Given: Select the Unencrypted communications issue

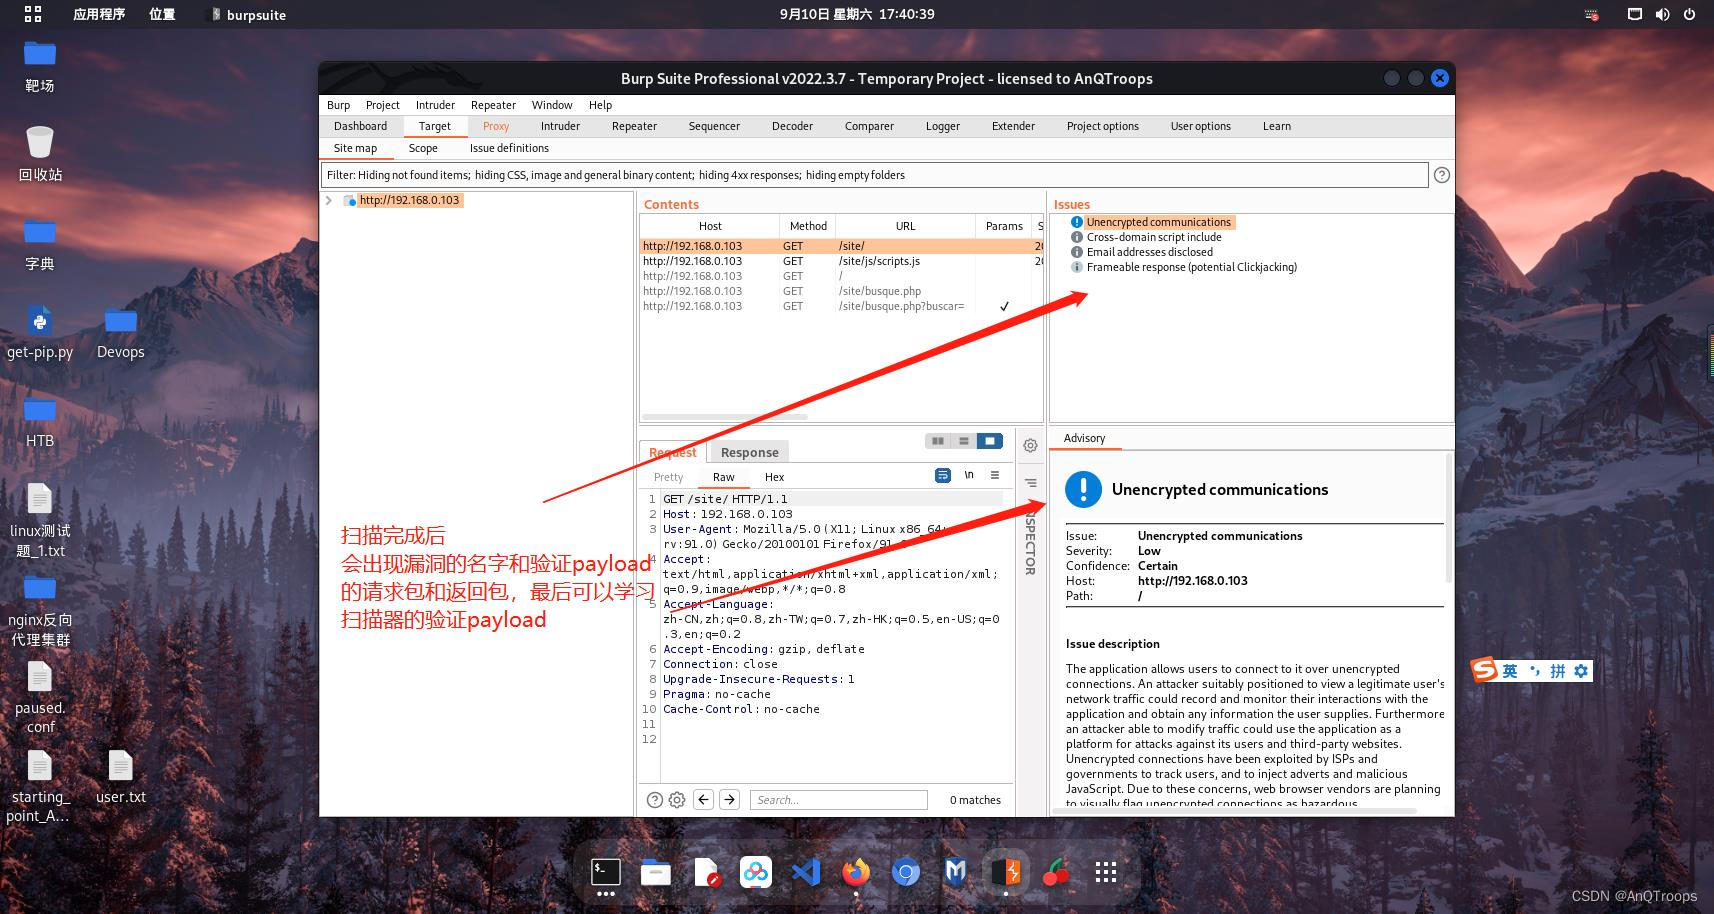Looking at the screenshot, I should [1158, 222].
